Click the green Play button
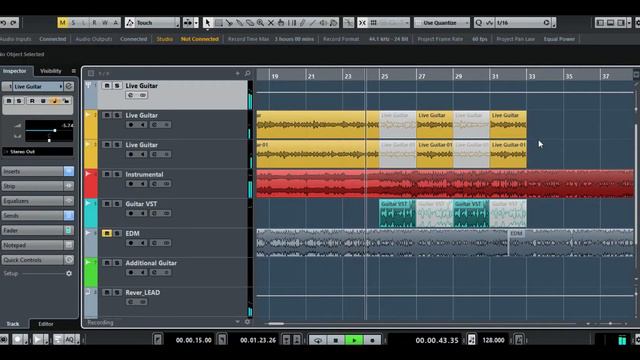Screen dimensions: 640x360 coord(354,340)
